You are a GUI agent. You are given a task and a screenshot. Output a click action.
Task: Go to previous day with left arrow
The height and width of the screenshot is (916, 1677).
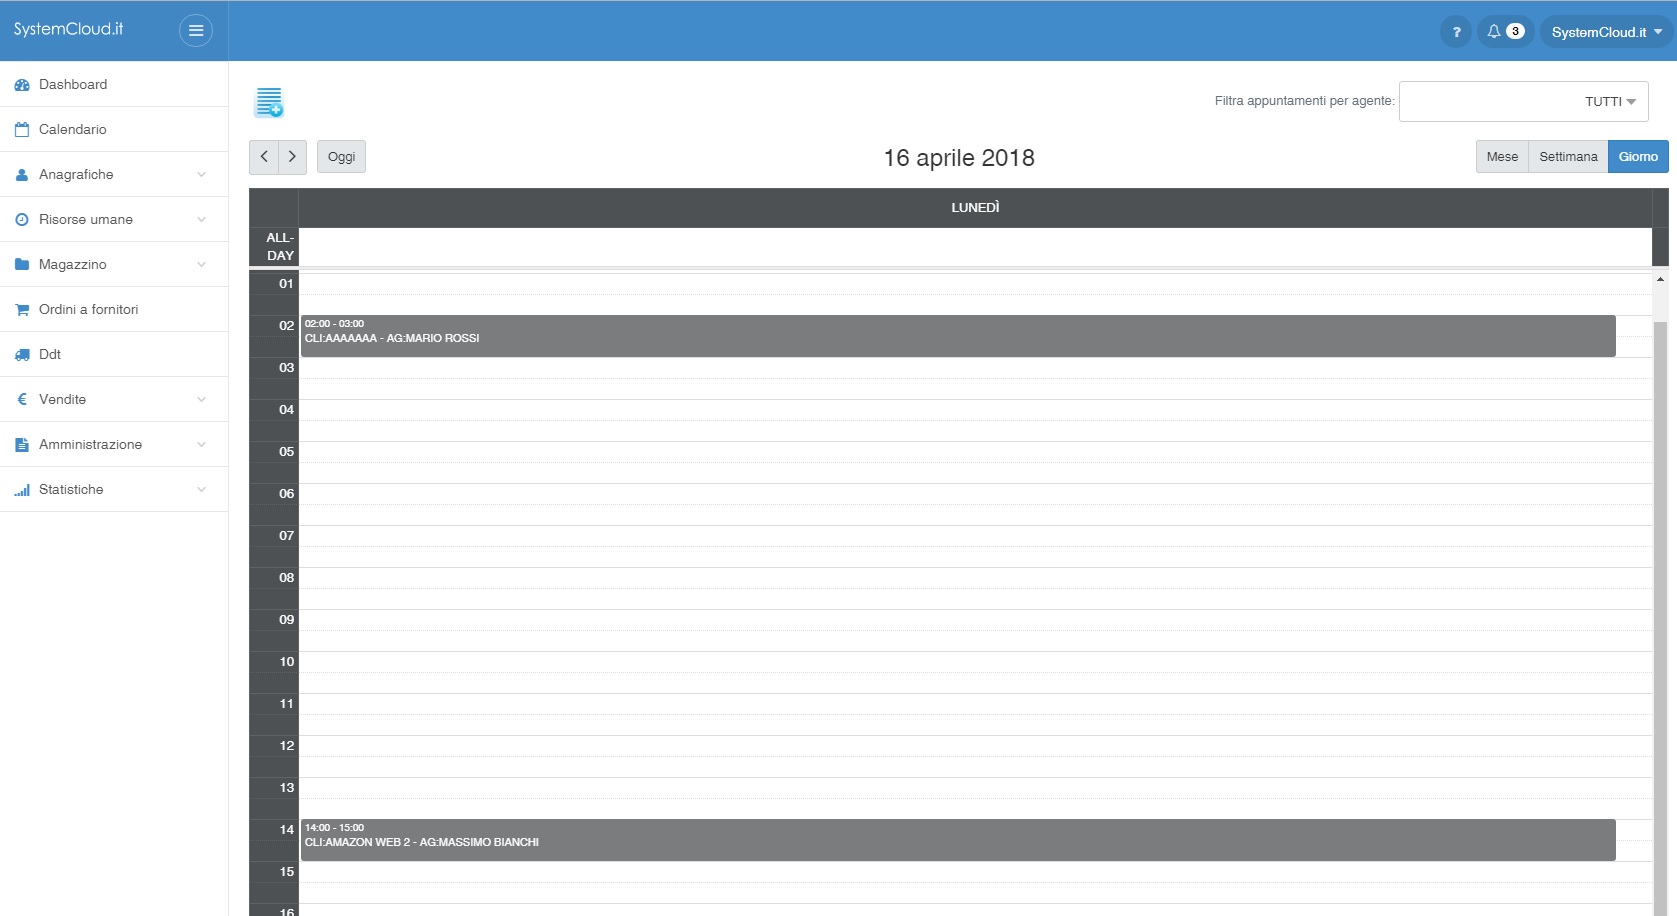[264, 157]
